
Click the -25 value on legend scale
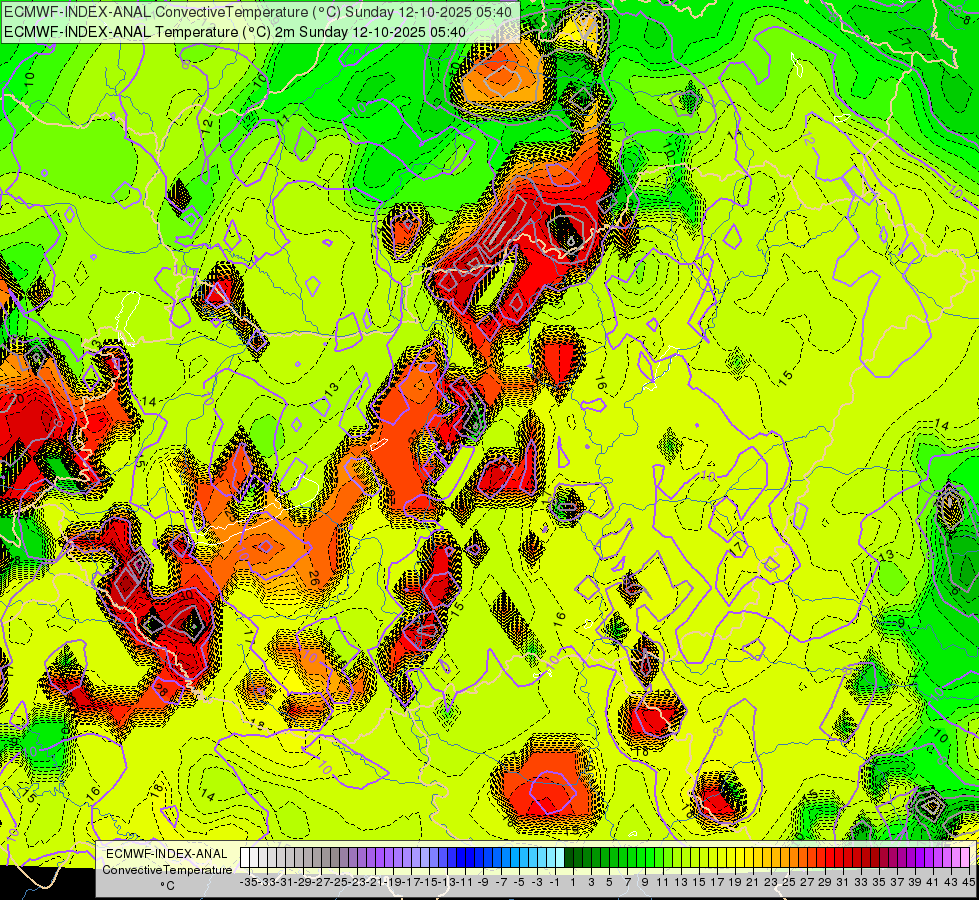pos(339,883)
